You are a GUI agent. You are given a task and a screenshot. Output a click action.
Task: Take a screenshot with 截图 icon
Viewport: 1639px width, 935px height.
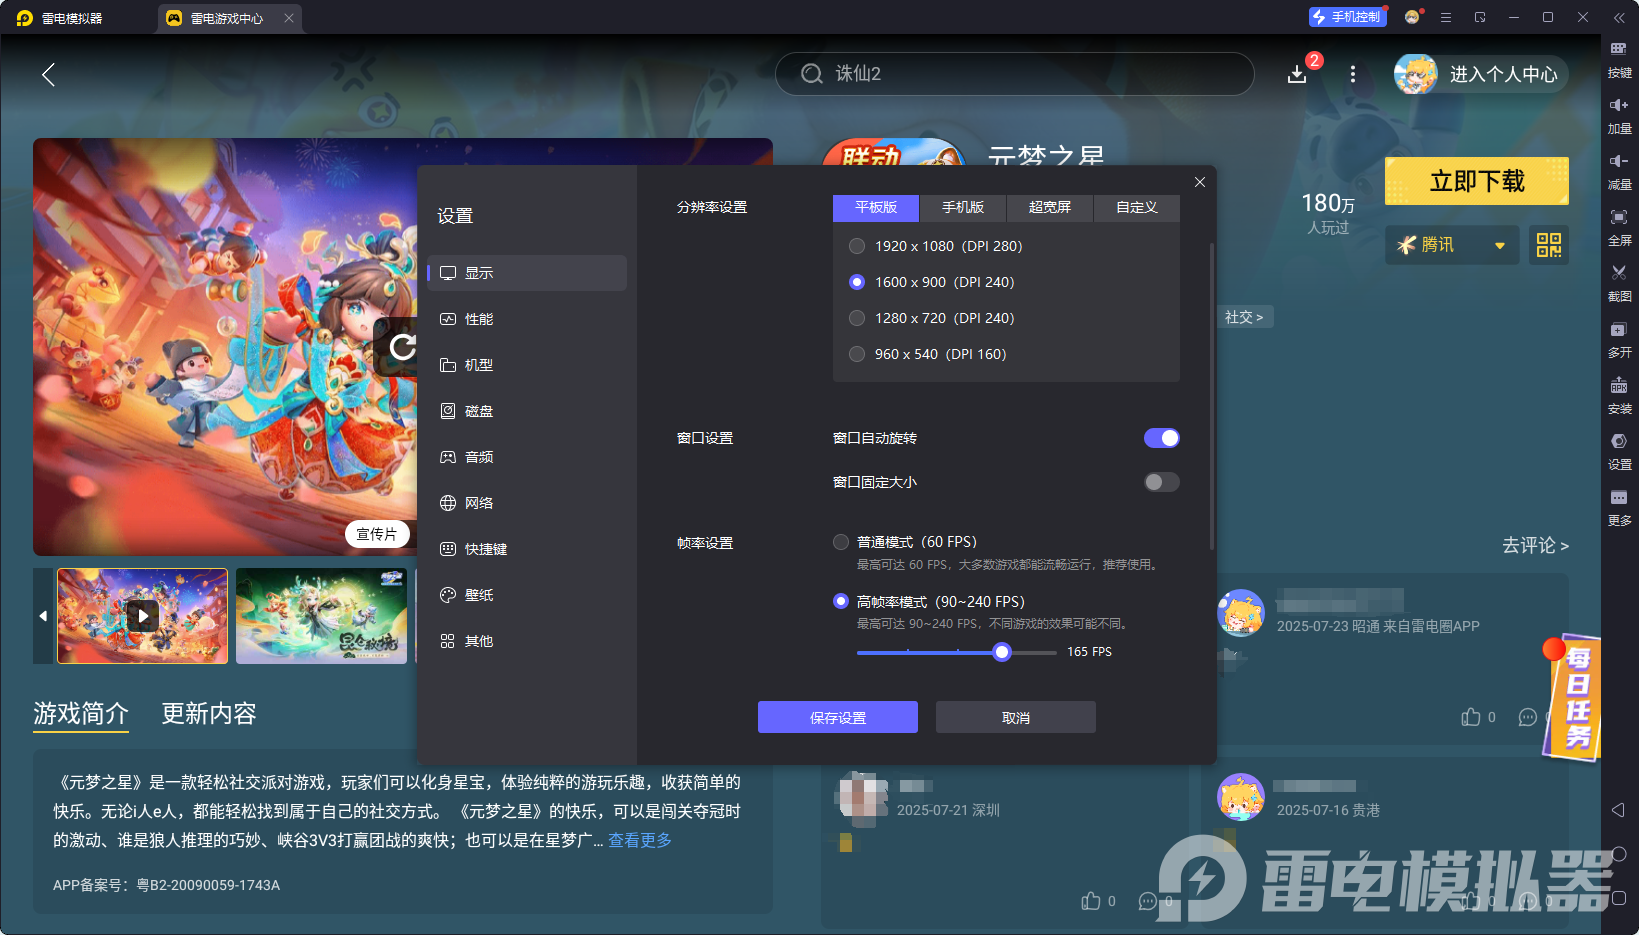coord(1619,283)
